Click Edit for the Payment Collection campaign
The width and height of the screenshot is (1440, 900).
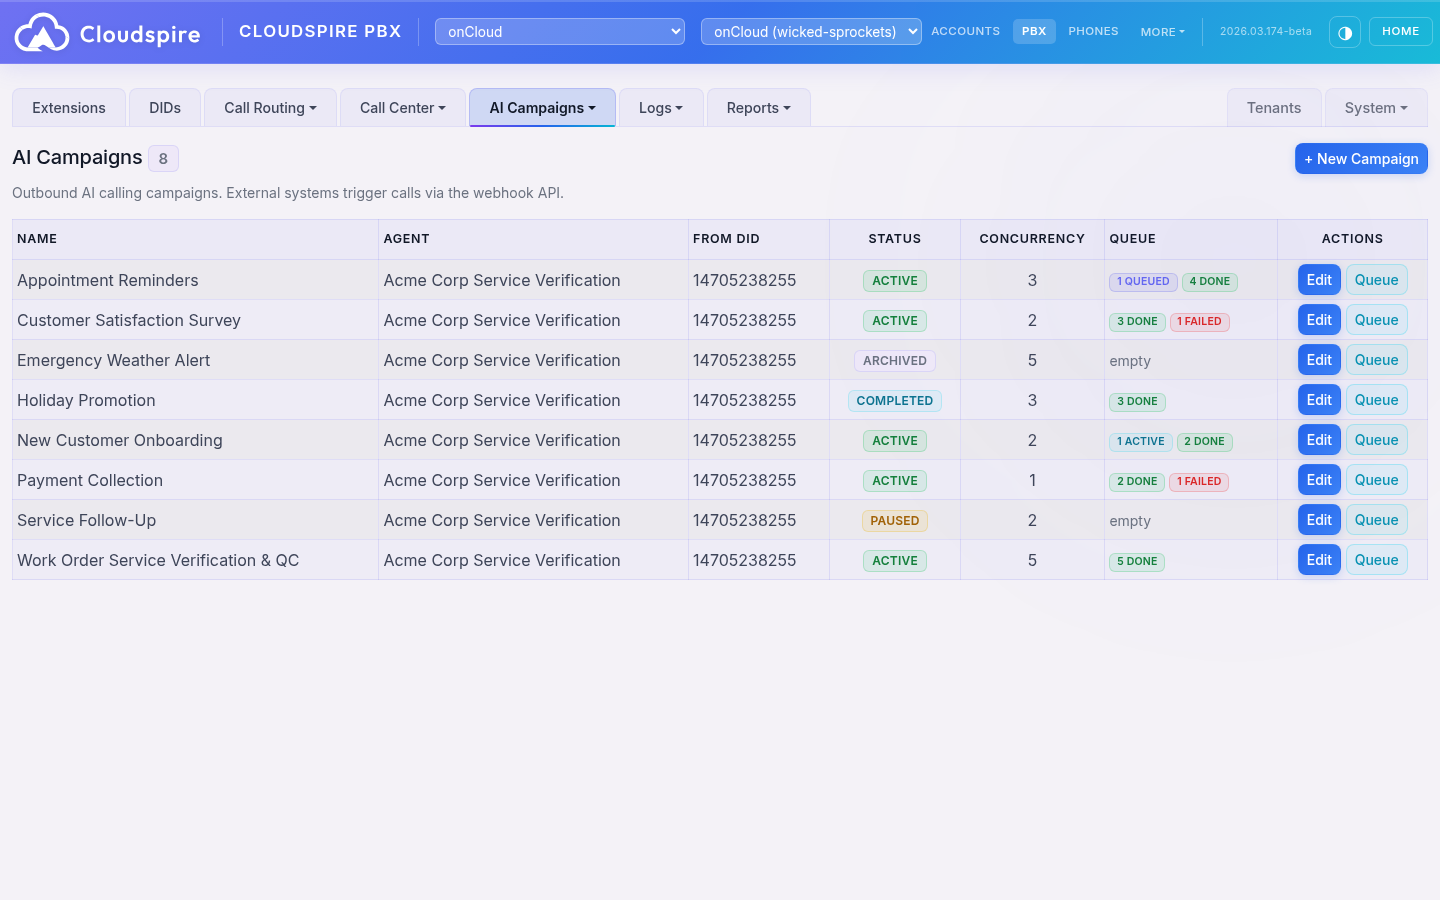pos(1318,479)
